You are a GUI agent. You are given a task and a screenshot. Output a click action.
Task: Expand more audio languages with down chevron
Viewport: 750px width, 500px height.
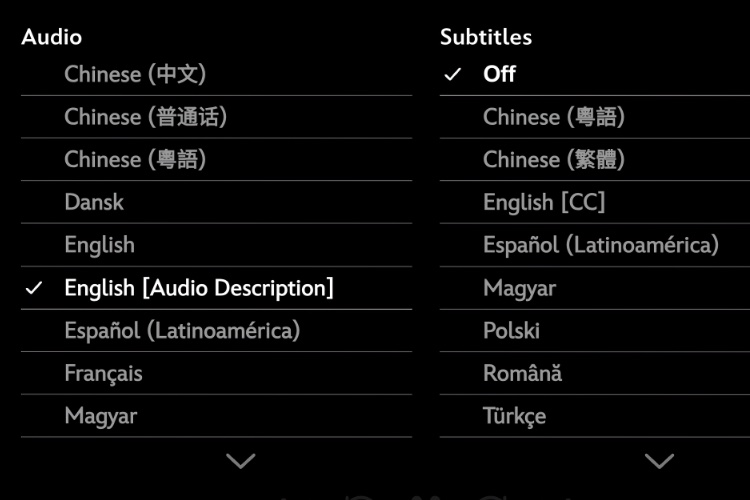coord(240,461)
